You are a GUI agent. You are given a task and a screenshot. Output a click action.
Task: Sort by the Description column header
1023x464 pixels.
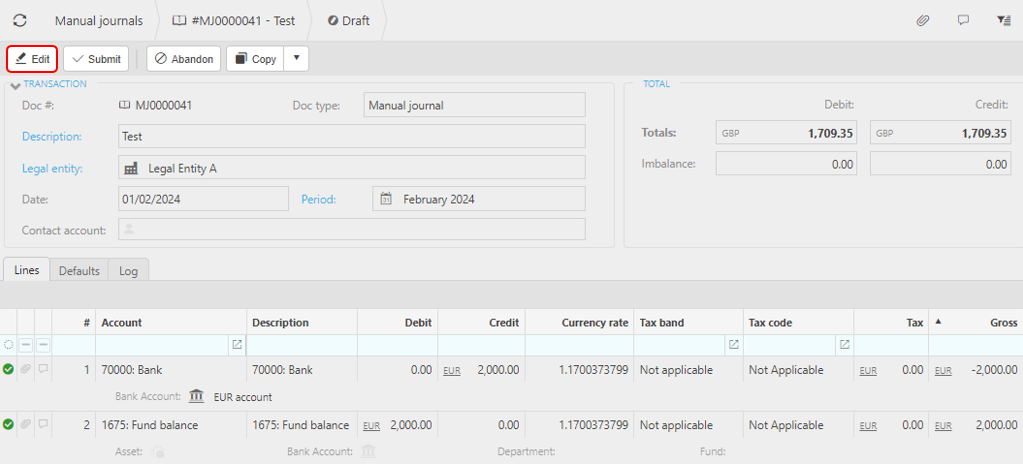[301, 322]
